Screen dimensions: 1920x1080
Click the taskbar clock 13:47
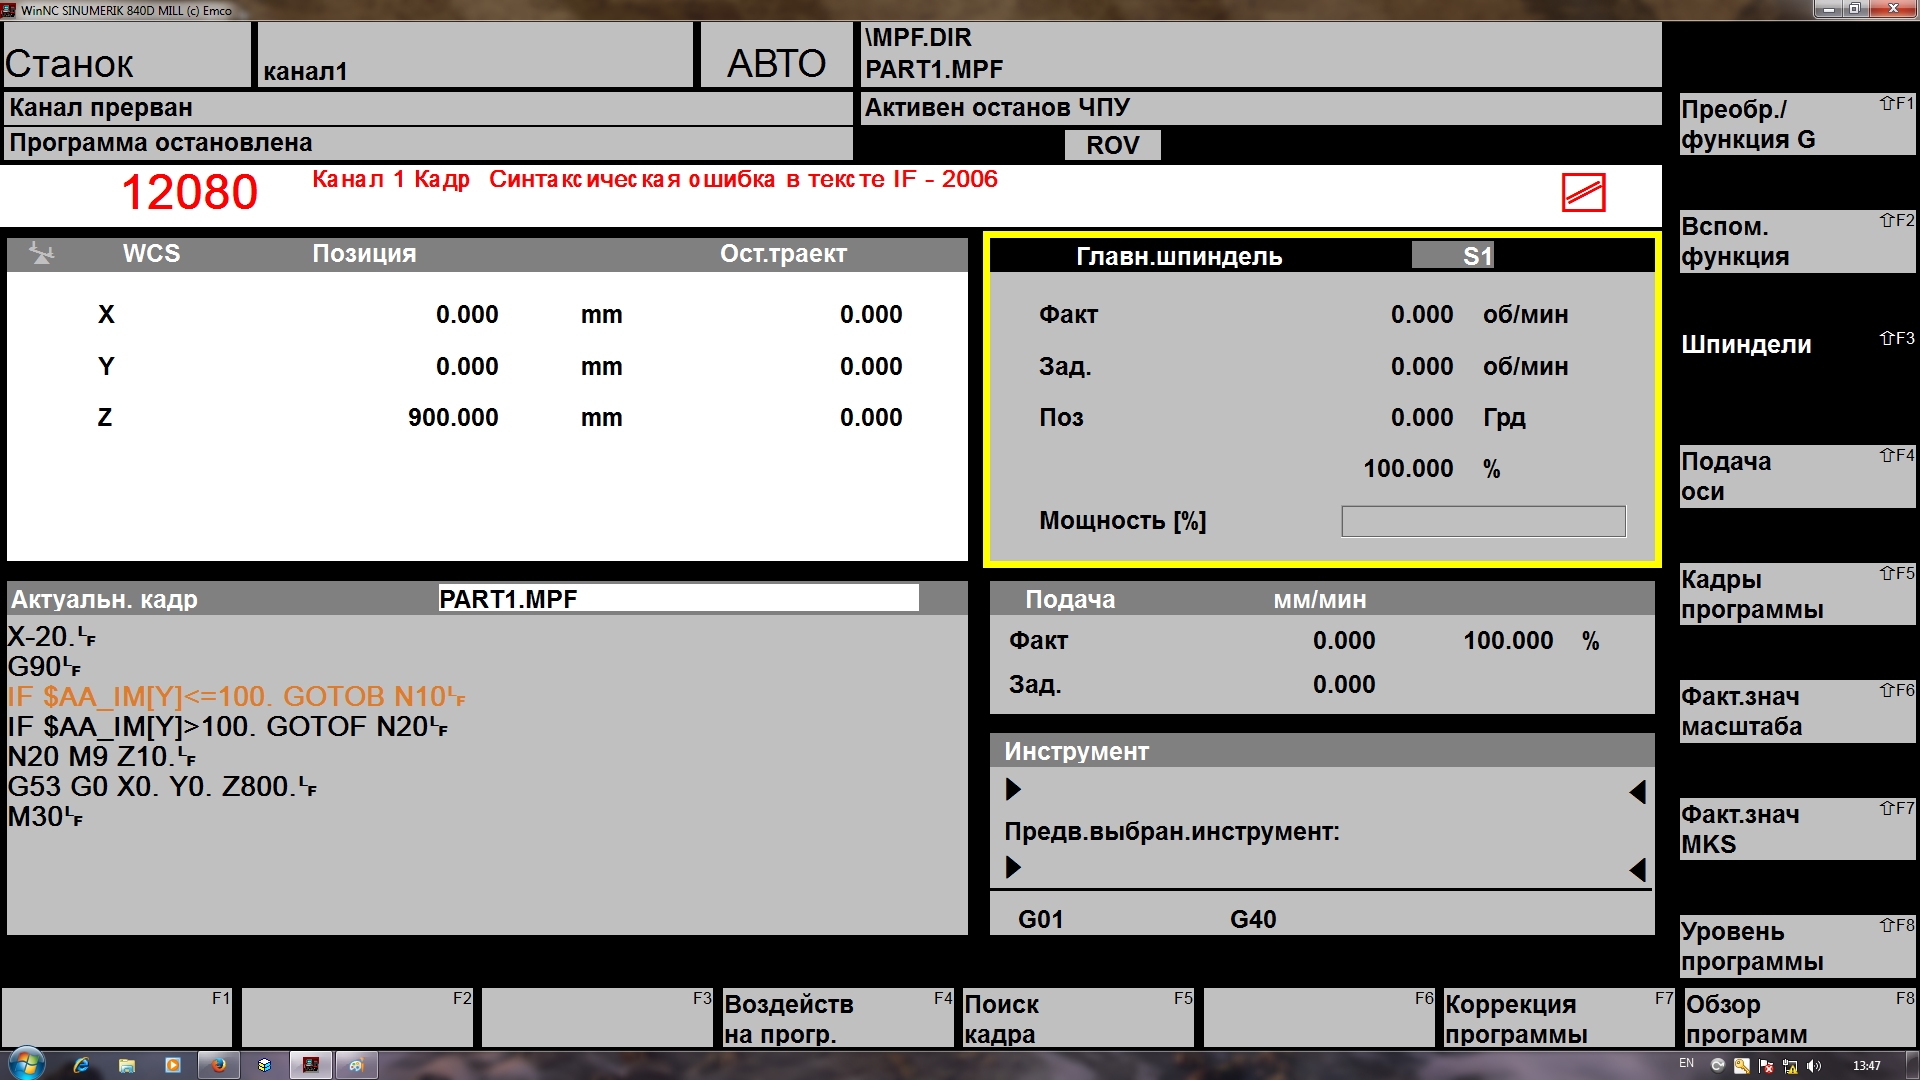tap(1866, 1066)
